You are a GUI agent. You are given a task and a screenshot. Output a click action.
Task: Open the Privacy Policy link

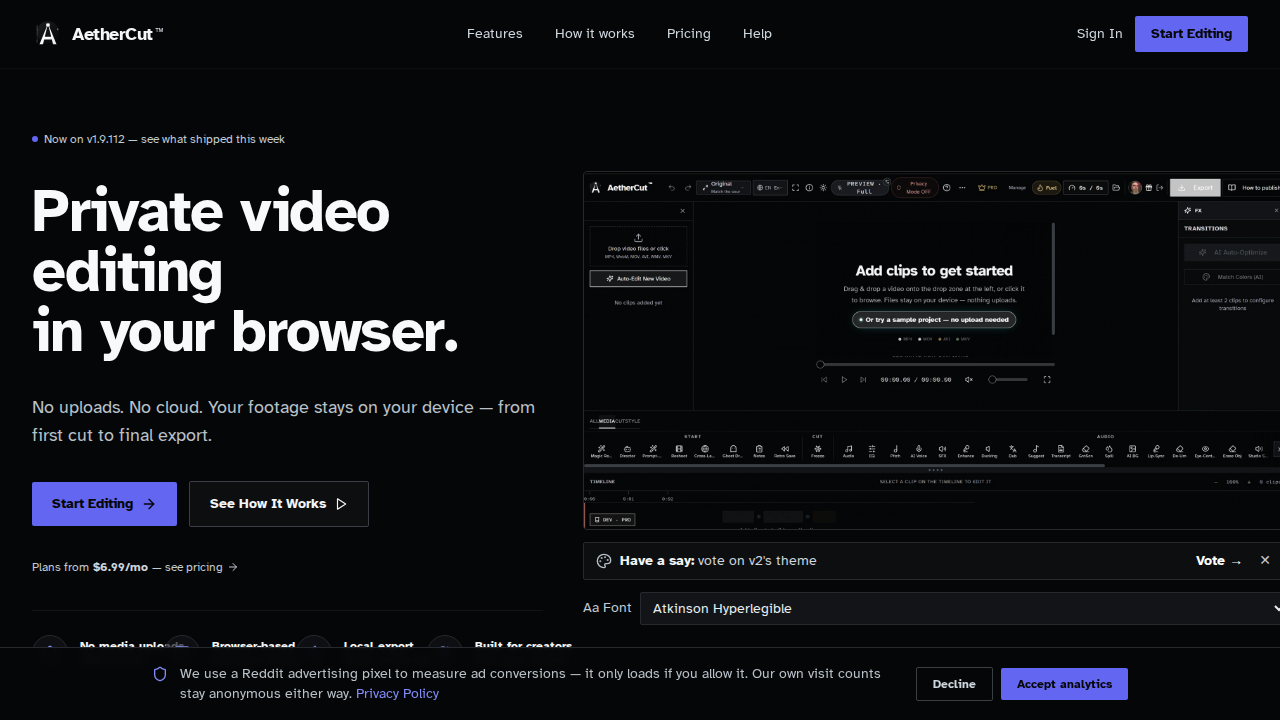(397, 693)
